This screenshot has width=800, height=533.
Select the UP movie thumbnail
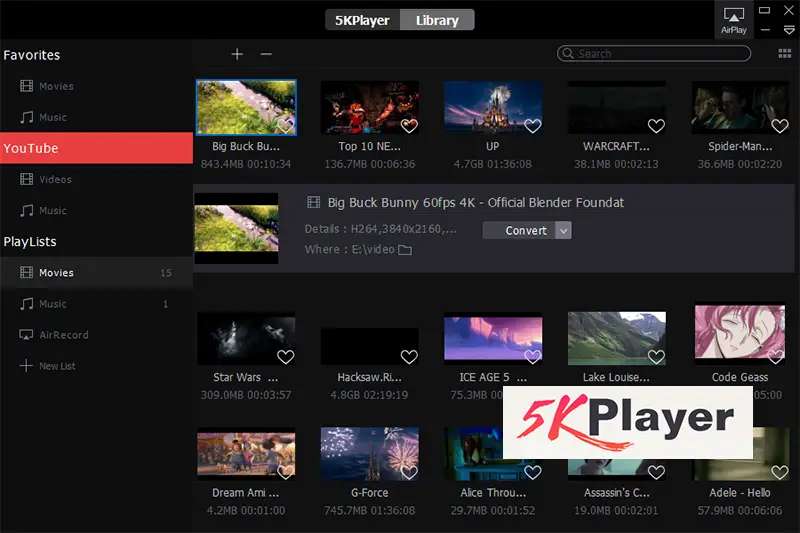click(493, 107)
